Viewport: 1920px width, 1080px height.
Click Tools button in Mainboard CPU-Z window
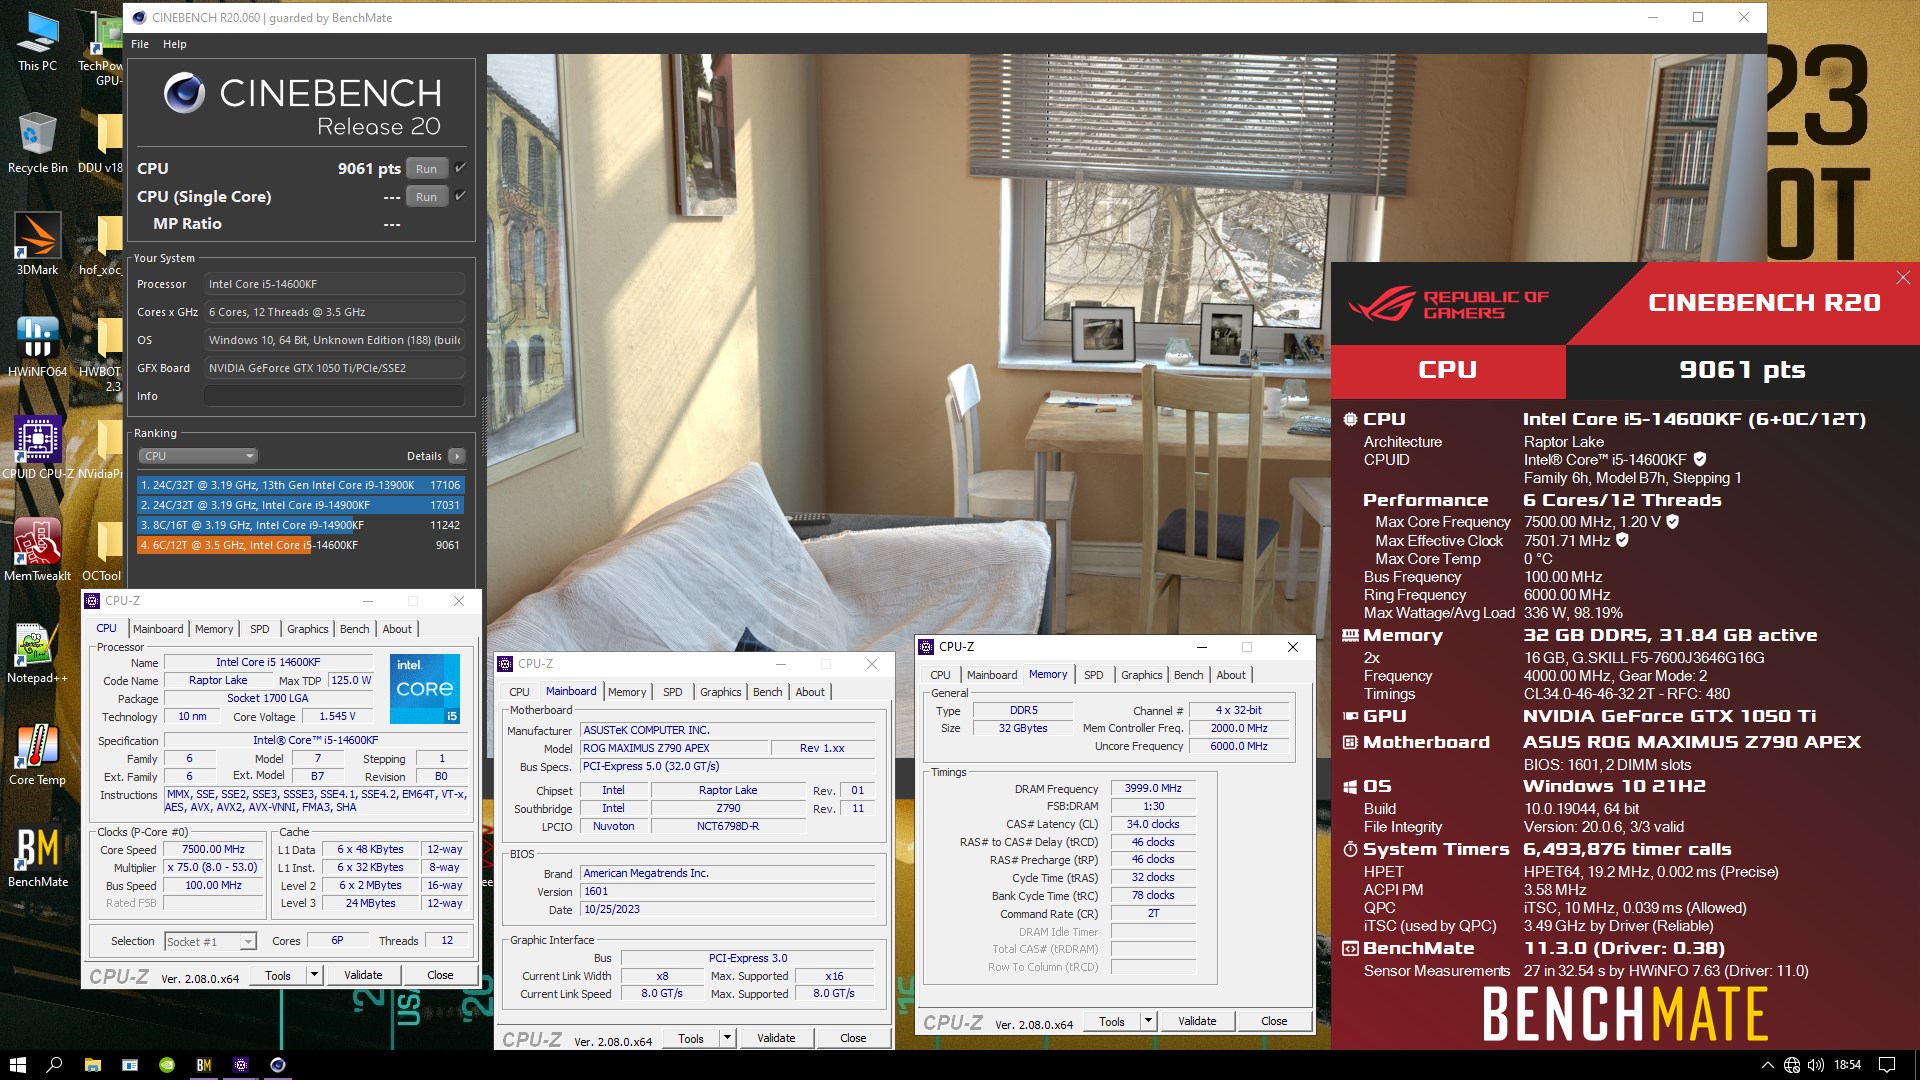(x=691, y=1038)
